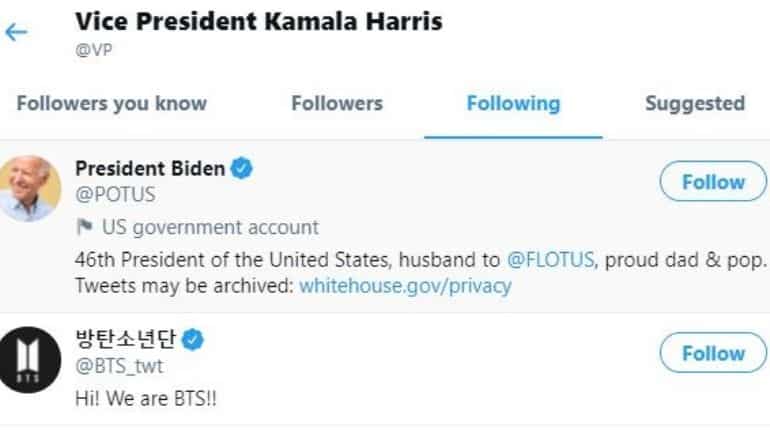Click the President Biden display name
770x430 pixels.
(x=150, y=168)
